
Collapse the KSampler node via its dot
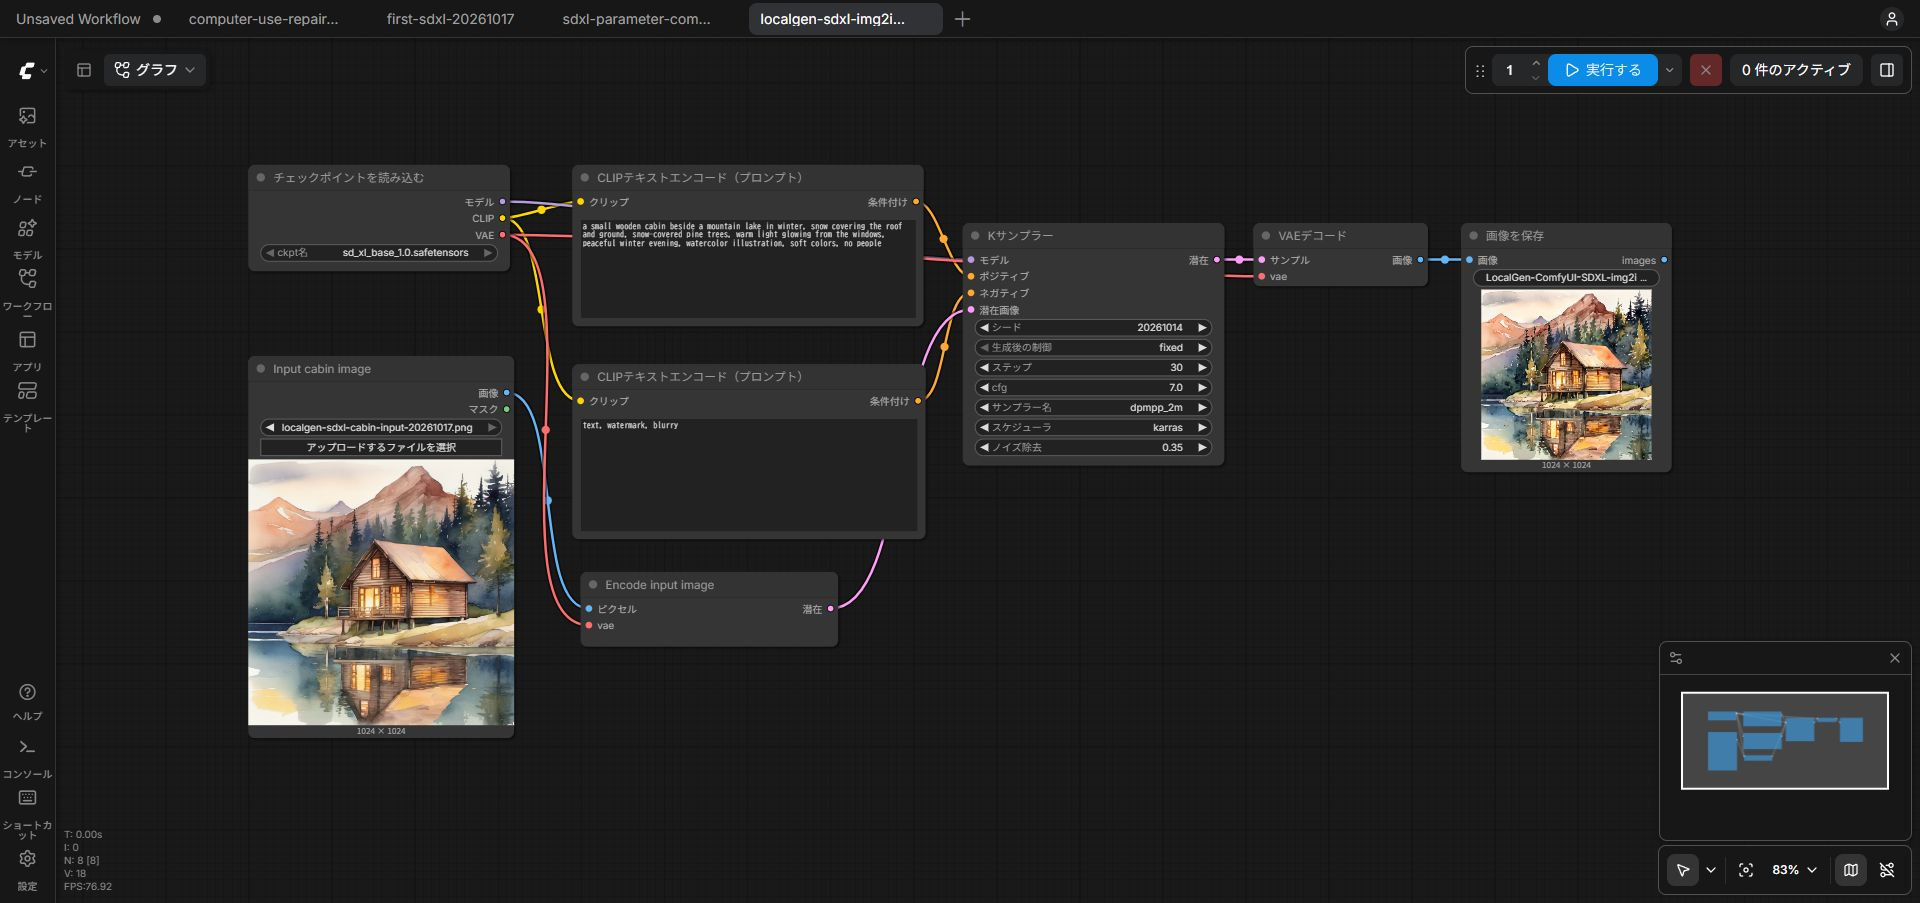point(975,236)
